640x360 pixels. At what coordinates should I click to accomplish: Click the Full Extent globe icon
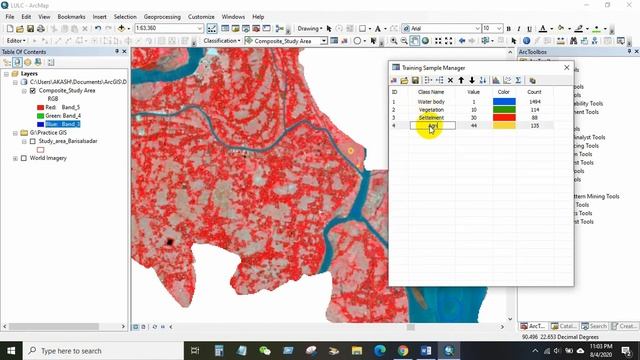pyautogui.click(x=425, y=41)
